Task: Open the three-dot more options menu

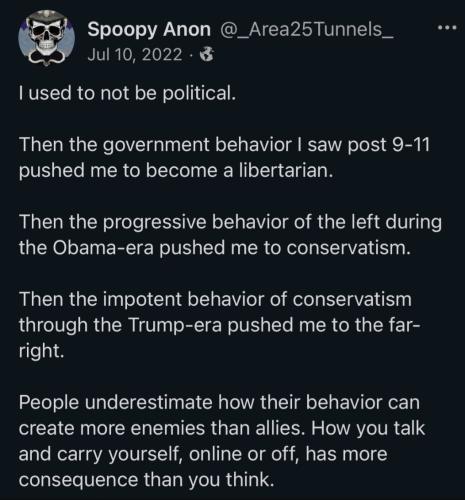Action: (447, 28)
